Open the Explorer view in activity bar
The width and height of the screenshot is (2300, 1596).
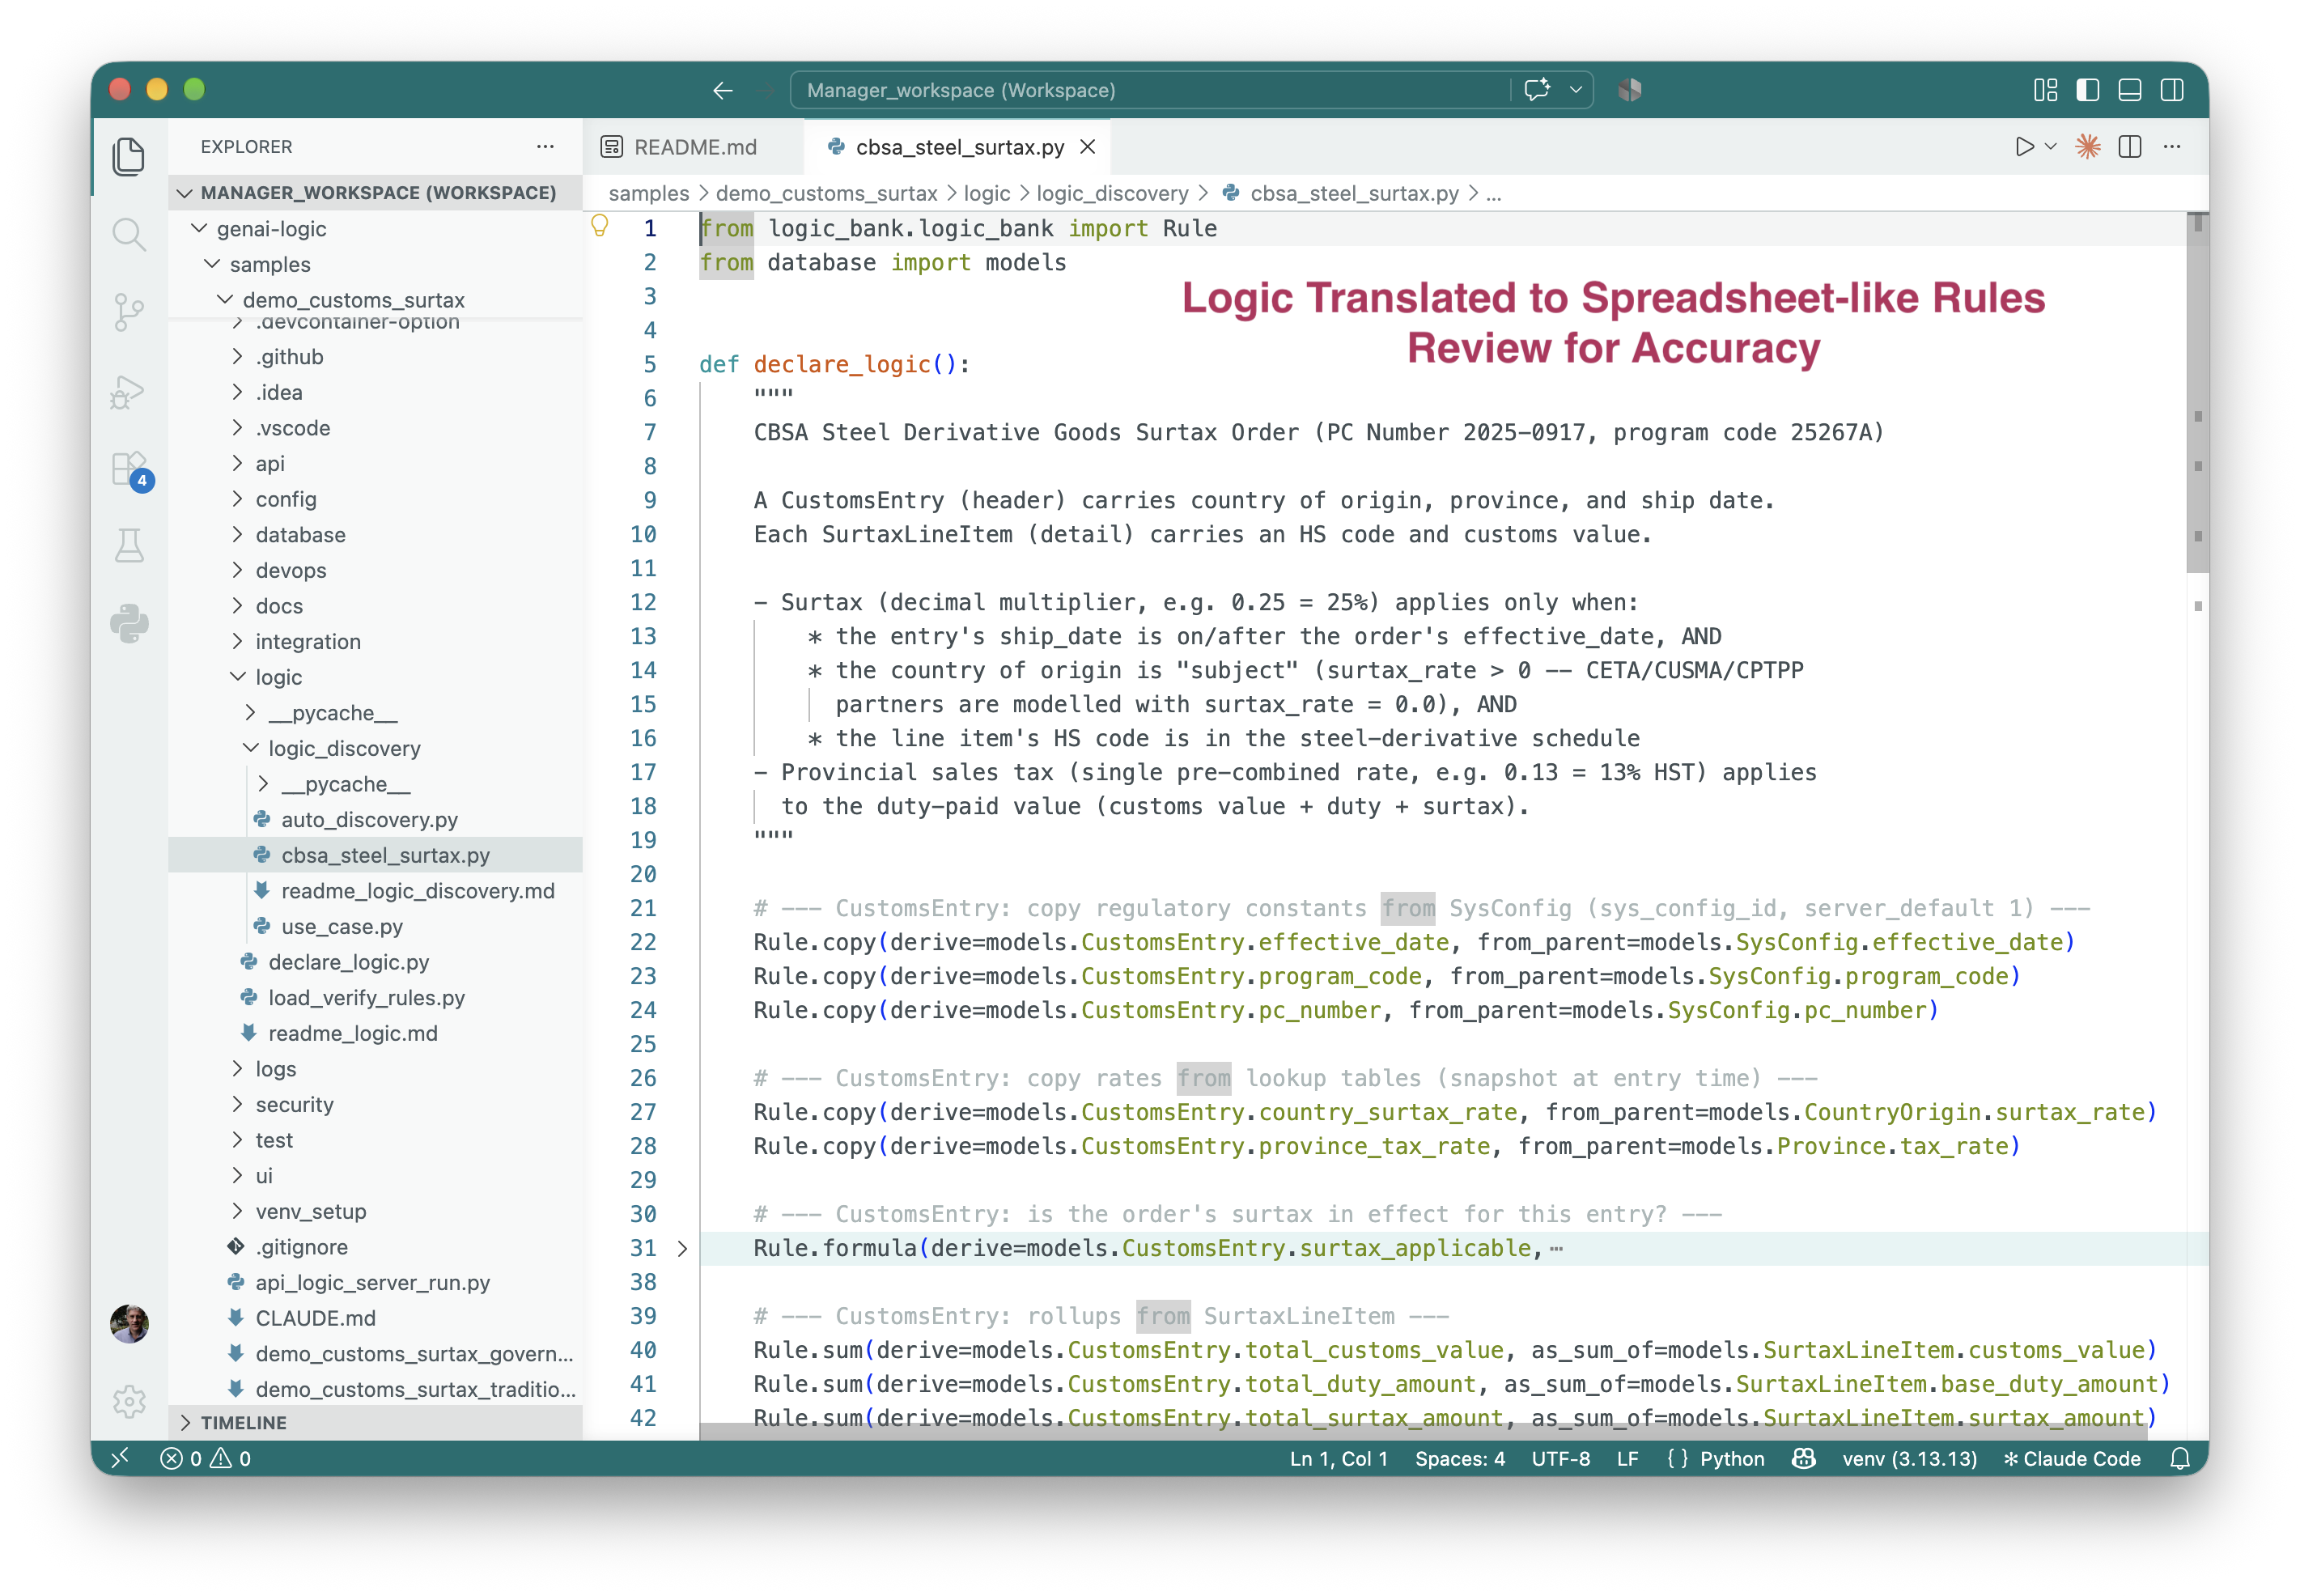[129, 157]
